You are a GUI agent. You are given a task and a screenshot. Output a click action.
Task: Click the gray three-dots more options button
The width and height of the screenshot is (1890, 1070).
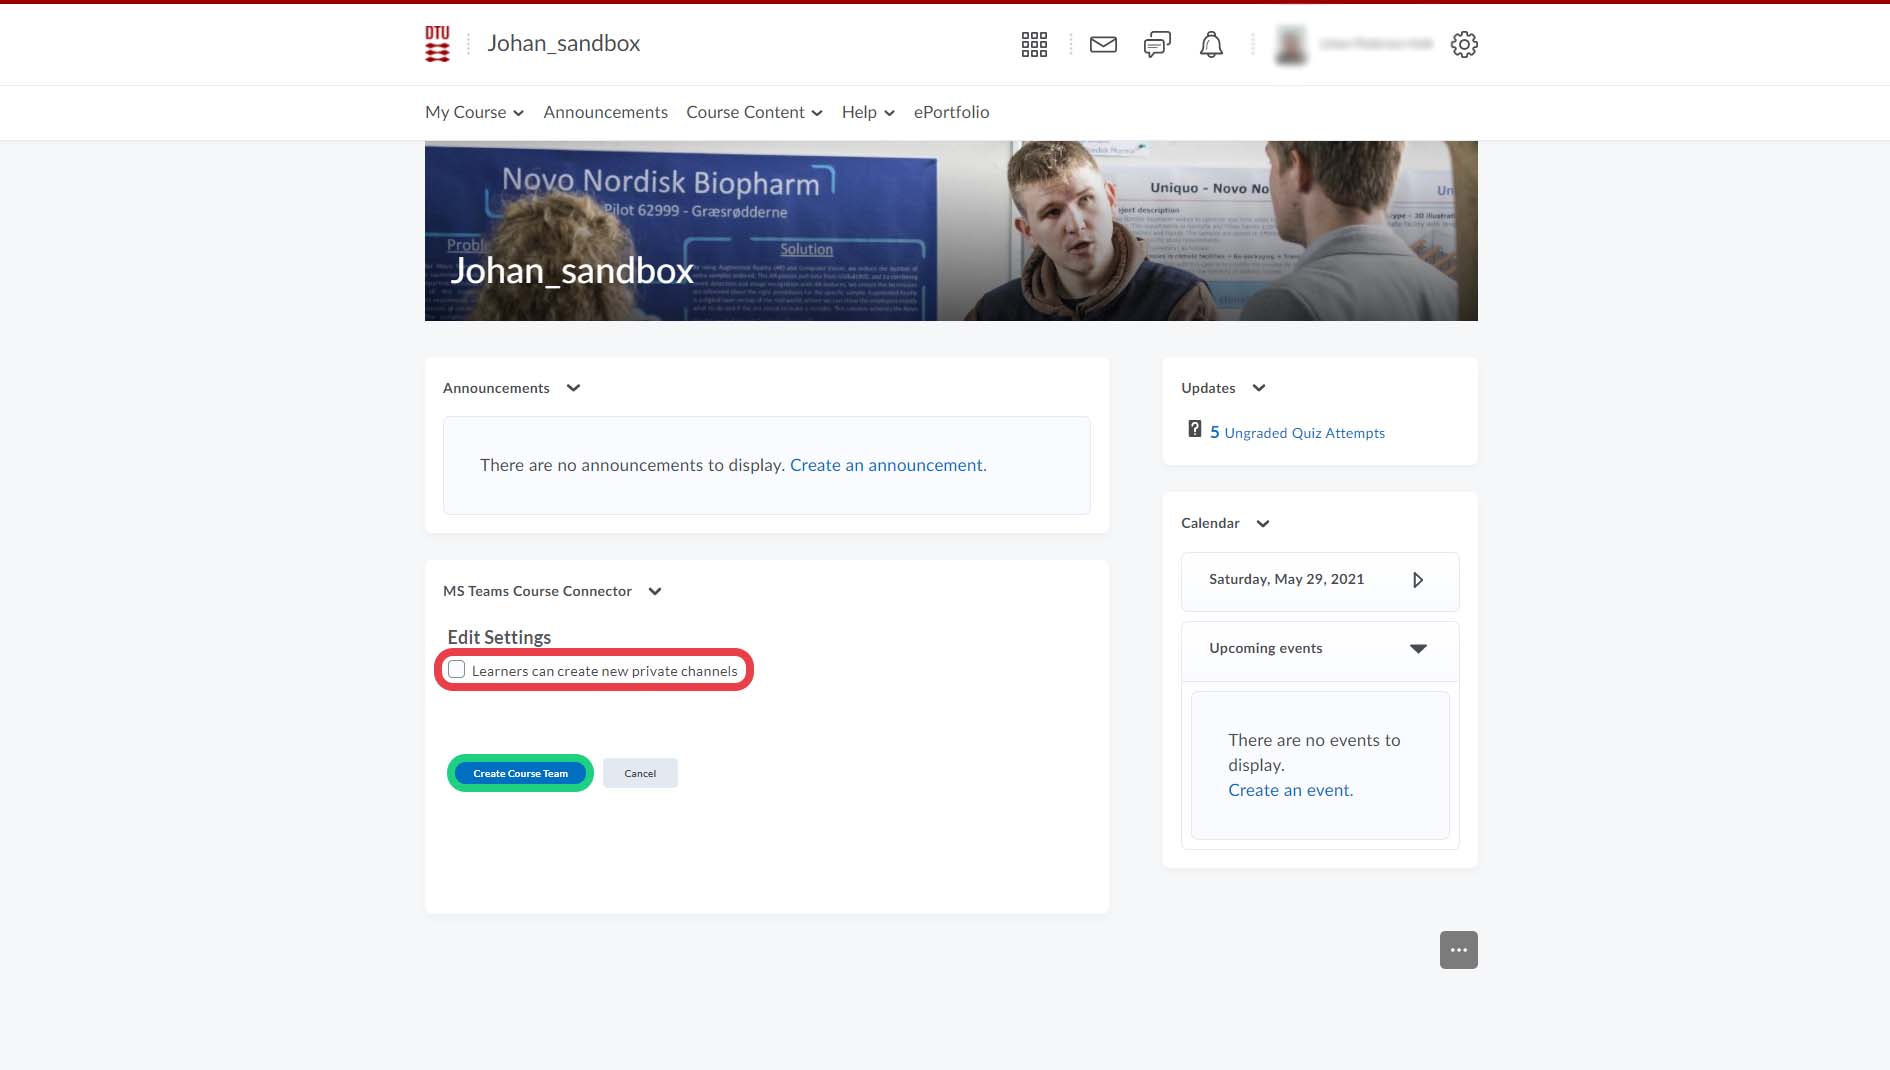point(1458,950)
